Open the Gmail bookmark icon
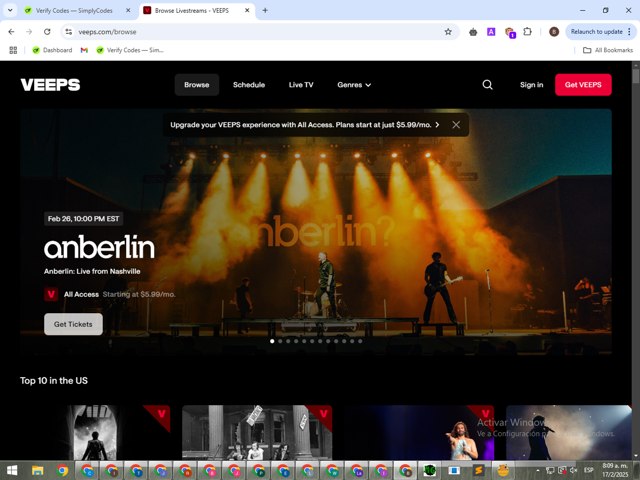 click(x=84, y=50)
